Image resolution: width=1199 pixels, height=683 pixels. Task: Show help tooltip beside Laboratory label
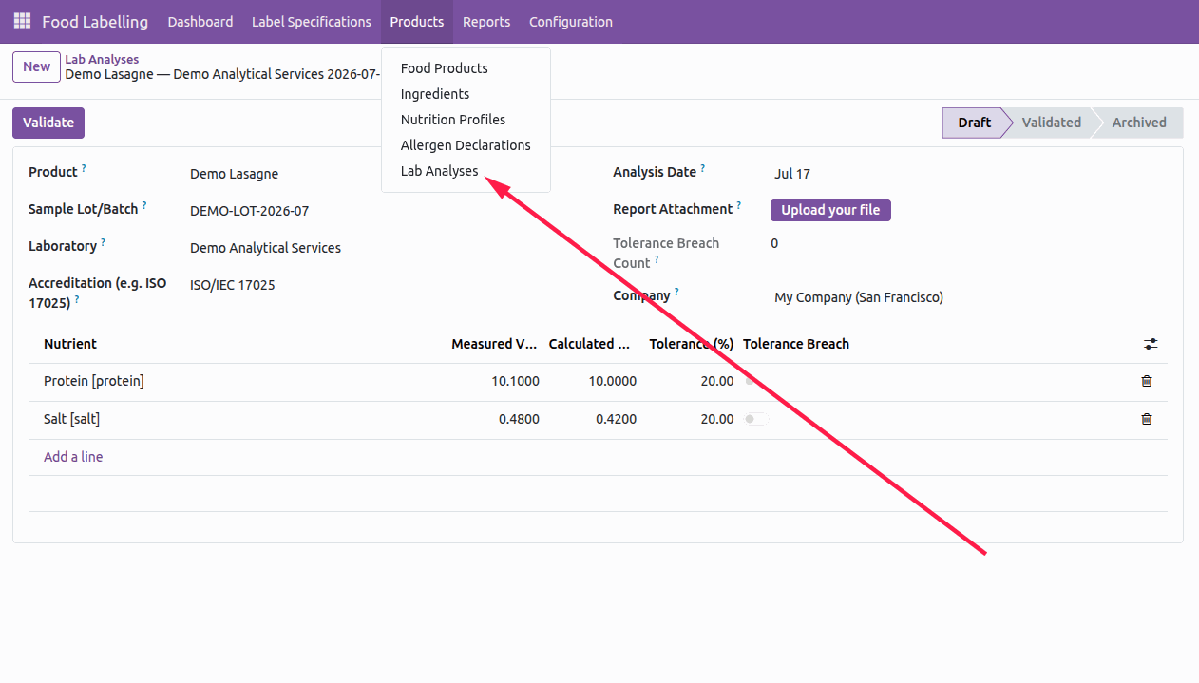103,242
